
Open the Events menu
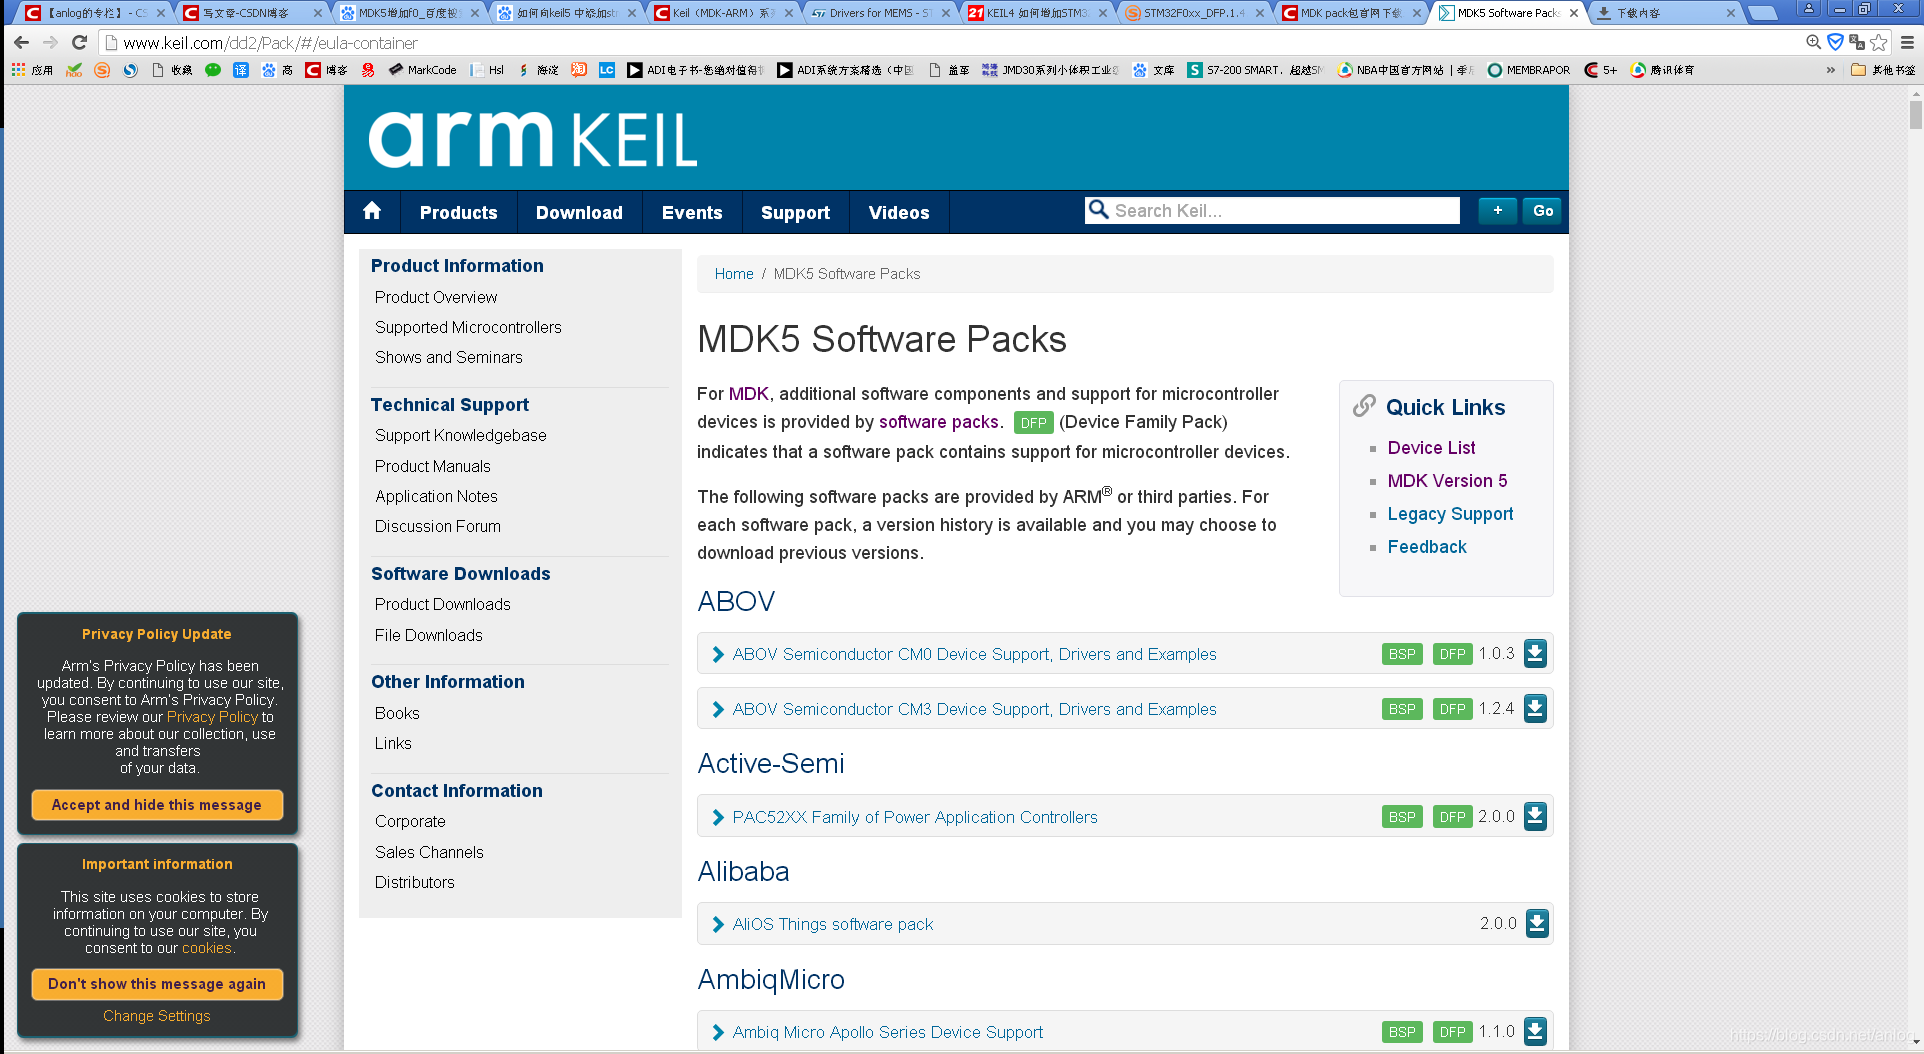692,212
